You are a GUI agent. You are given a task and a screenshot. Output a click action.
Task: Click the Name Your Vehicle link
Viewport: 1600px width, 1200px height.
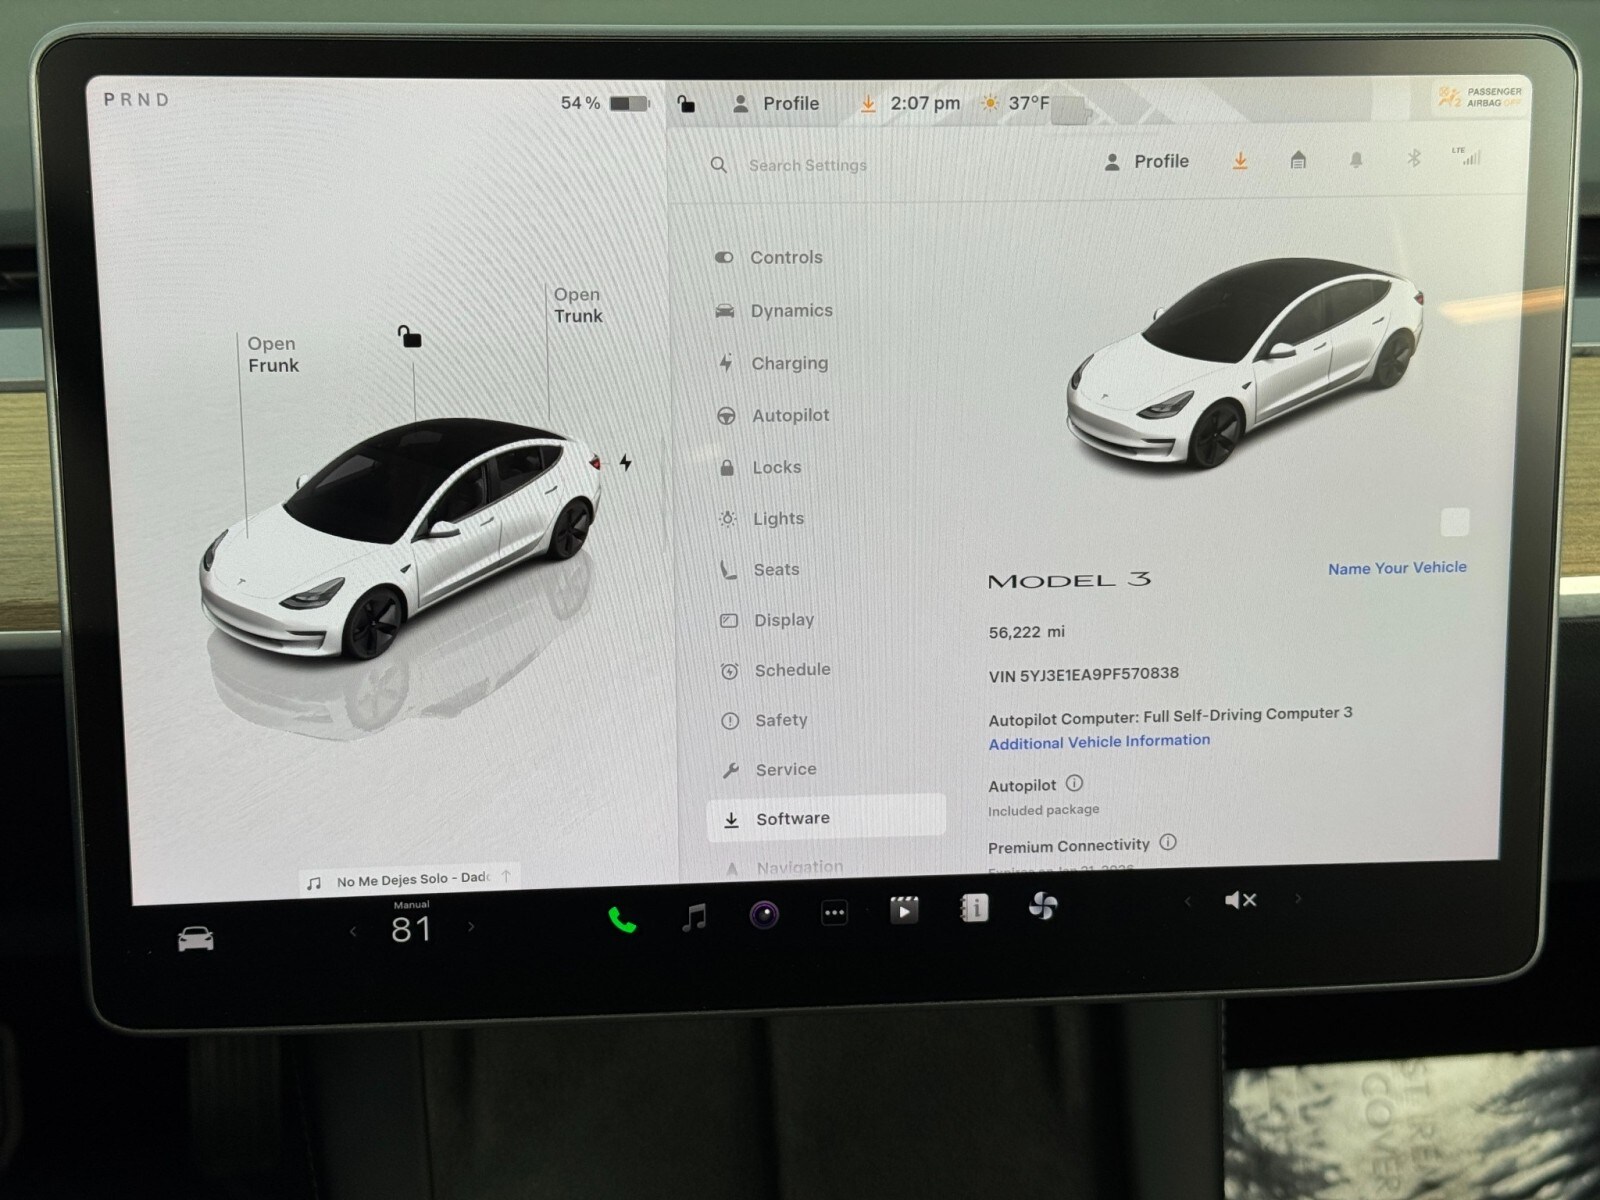click(1396, 568)
